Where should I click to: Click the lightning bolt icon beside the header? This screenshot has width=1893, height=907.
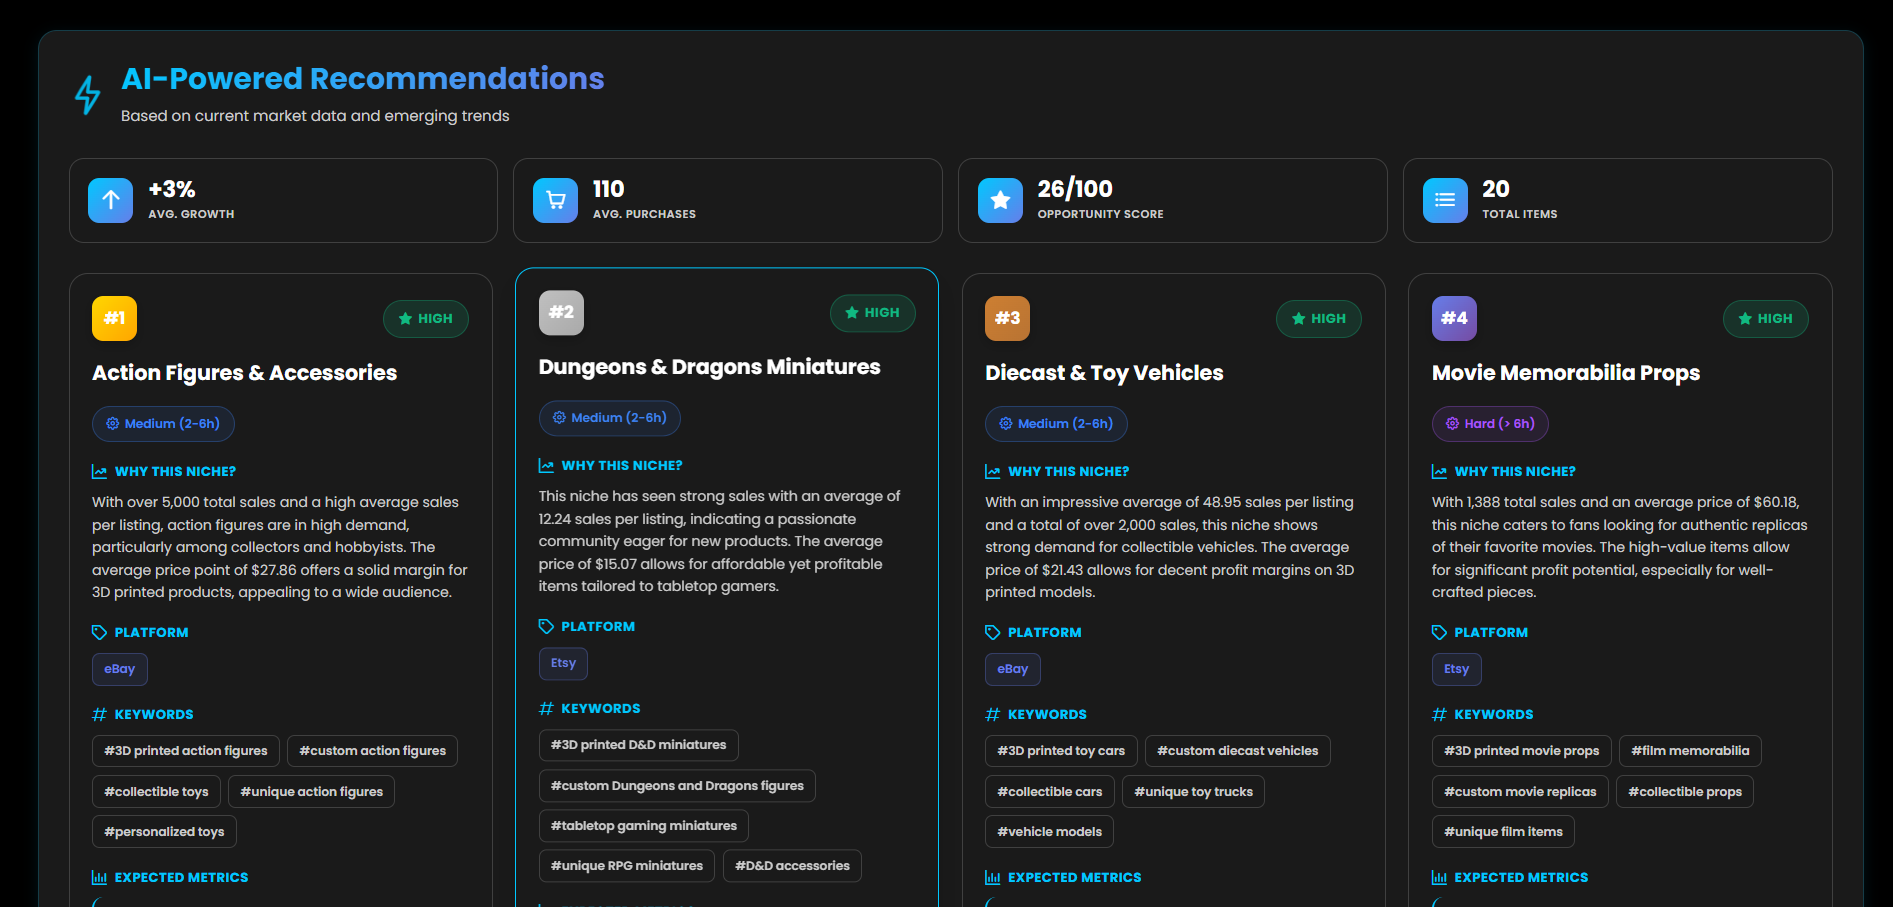pyautogui.click(x=86, y=95)
